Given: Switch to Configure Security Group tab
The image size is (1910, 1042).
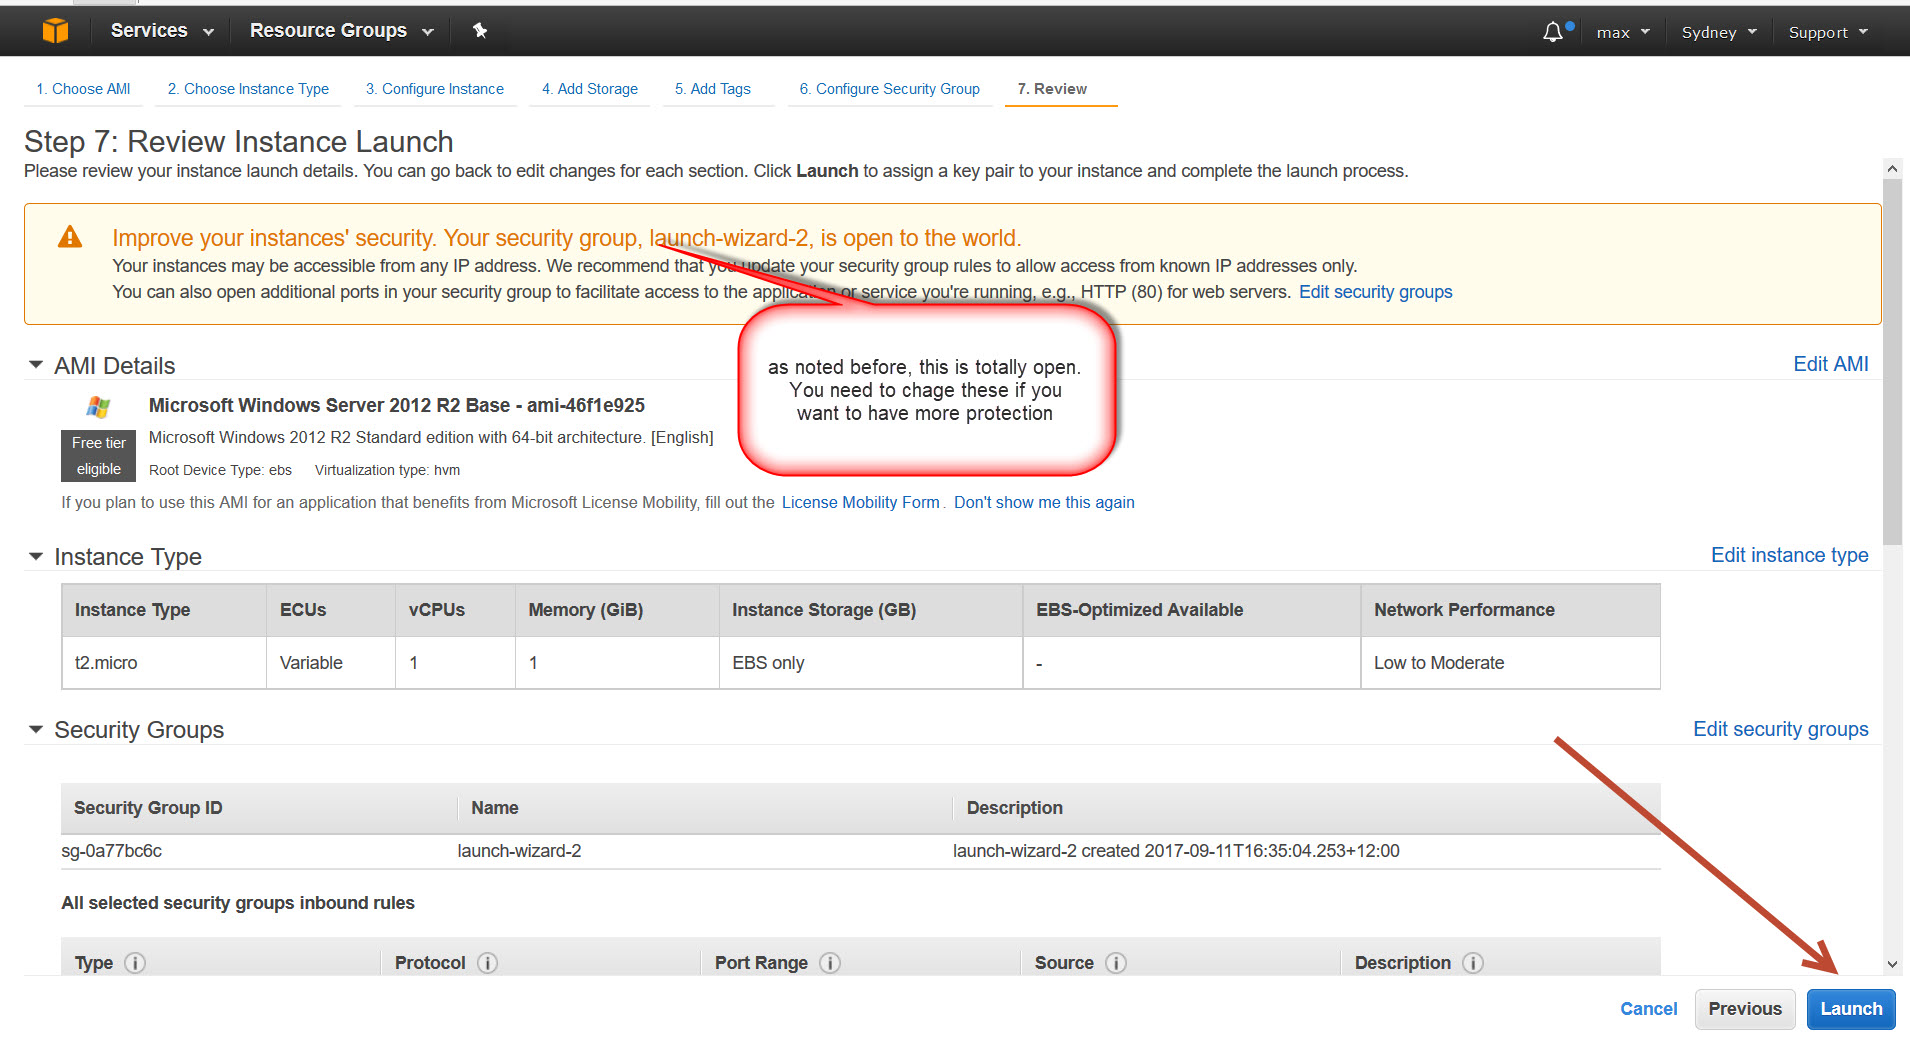Looking at the screenshot, I should [889, 89].
